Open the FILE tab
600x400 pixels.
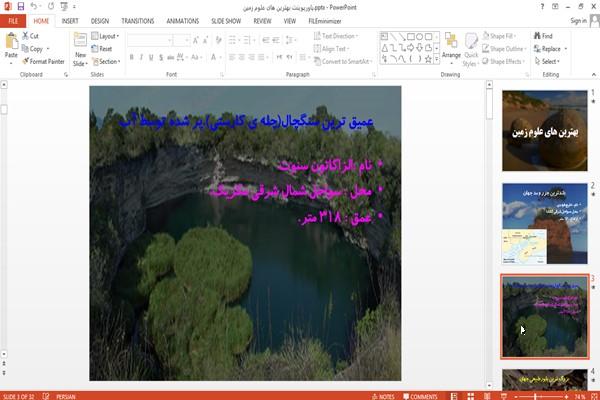click(x=13, y=21)
